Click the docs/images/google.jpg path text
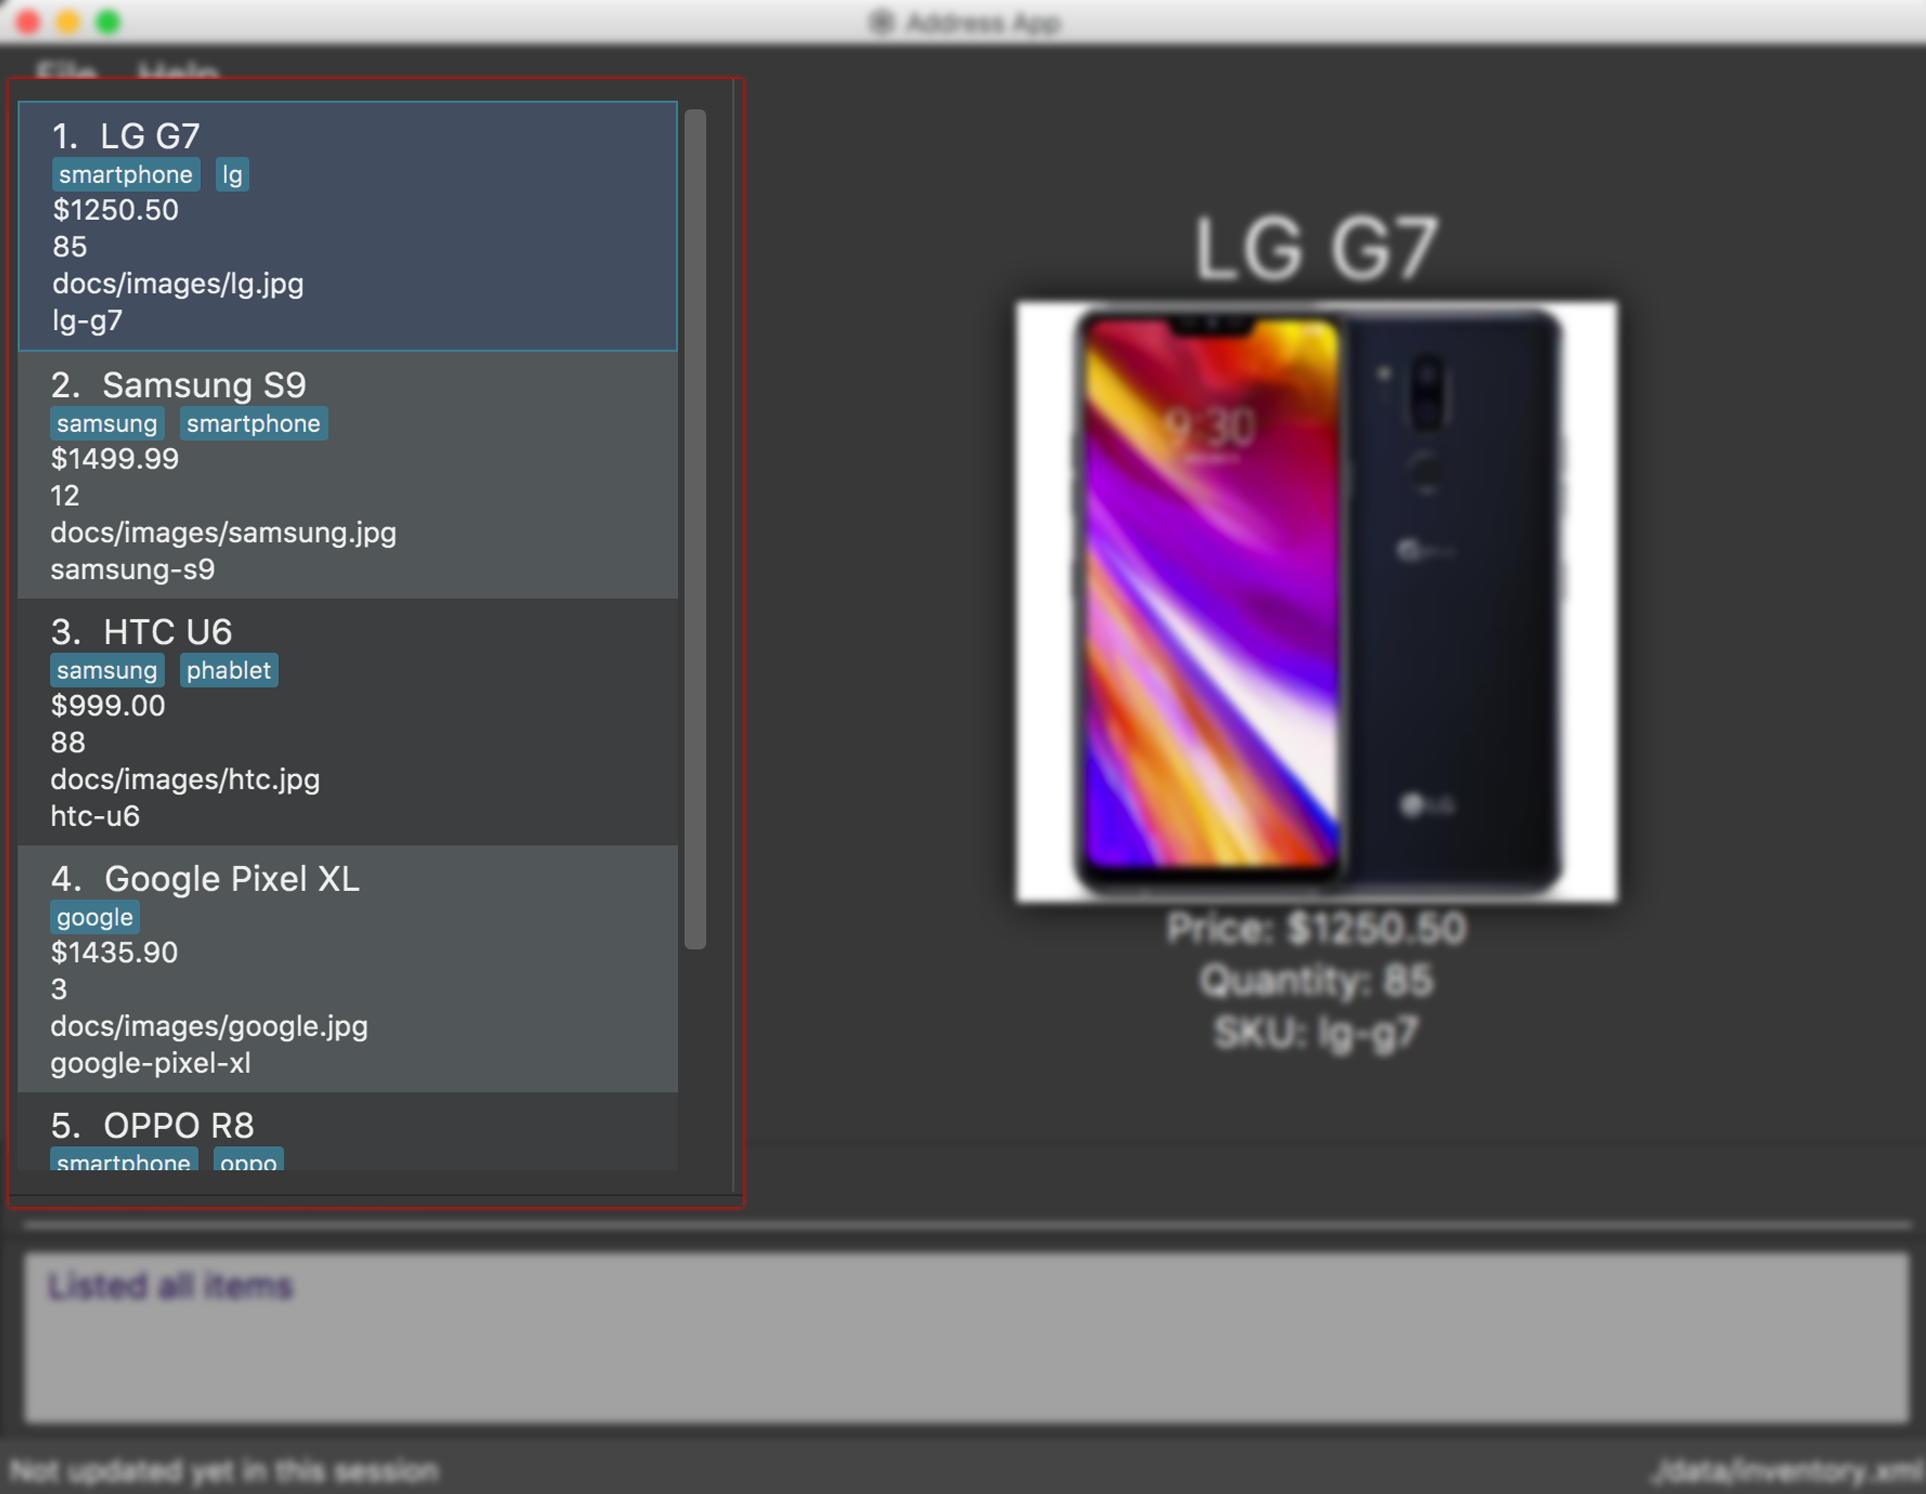The image size is (1926, 1494). 210,1027
